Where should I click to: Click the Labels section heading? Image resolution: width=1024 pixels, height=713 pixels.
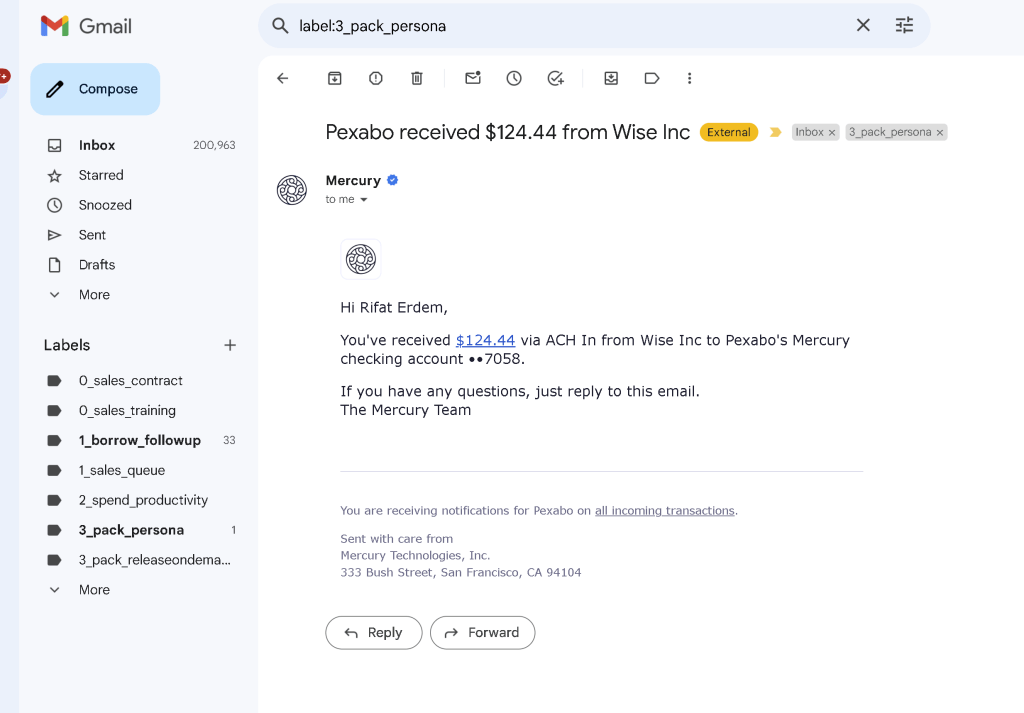(x=67, y=345)
